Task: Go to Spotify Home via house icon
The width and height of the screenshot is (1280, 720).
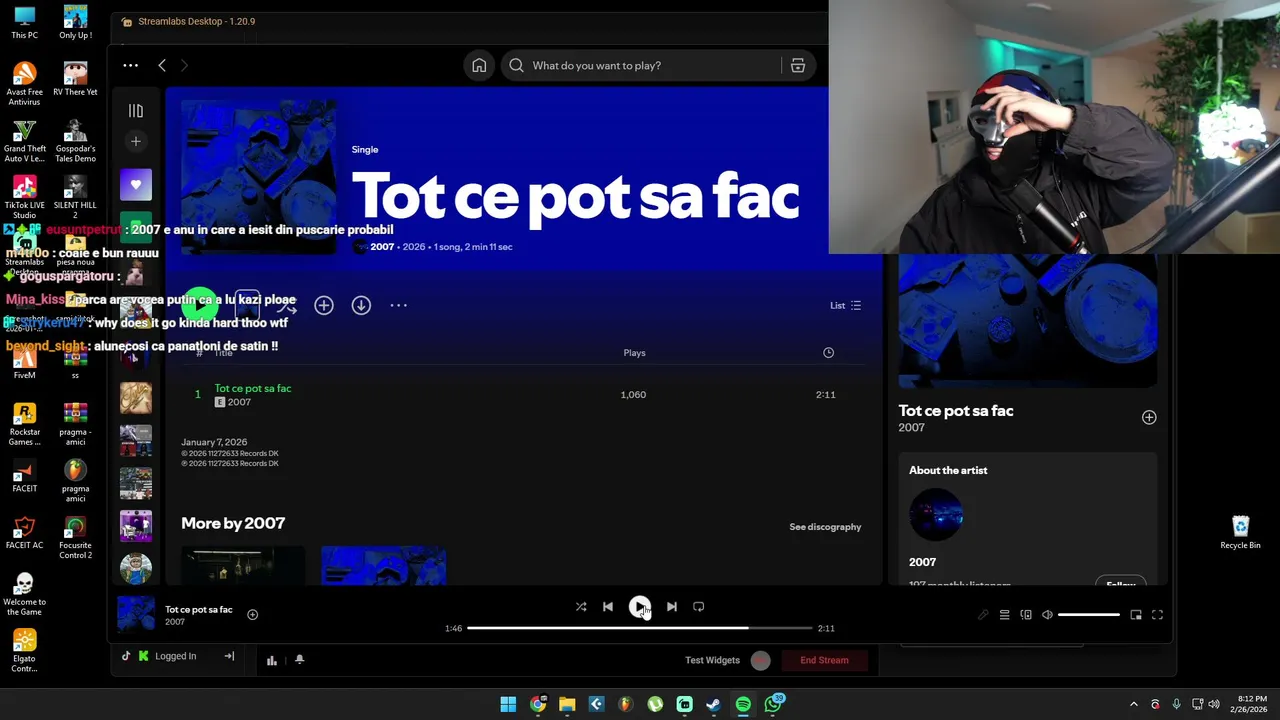Action: (479, 65)
